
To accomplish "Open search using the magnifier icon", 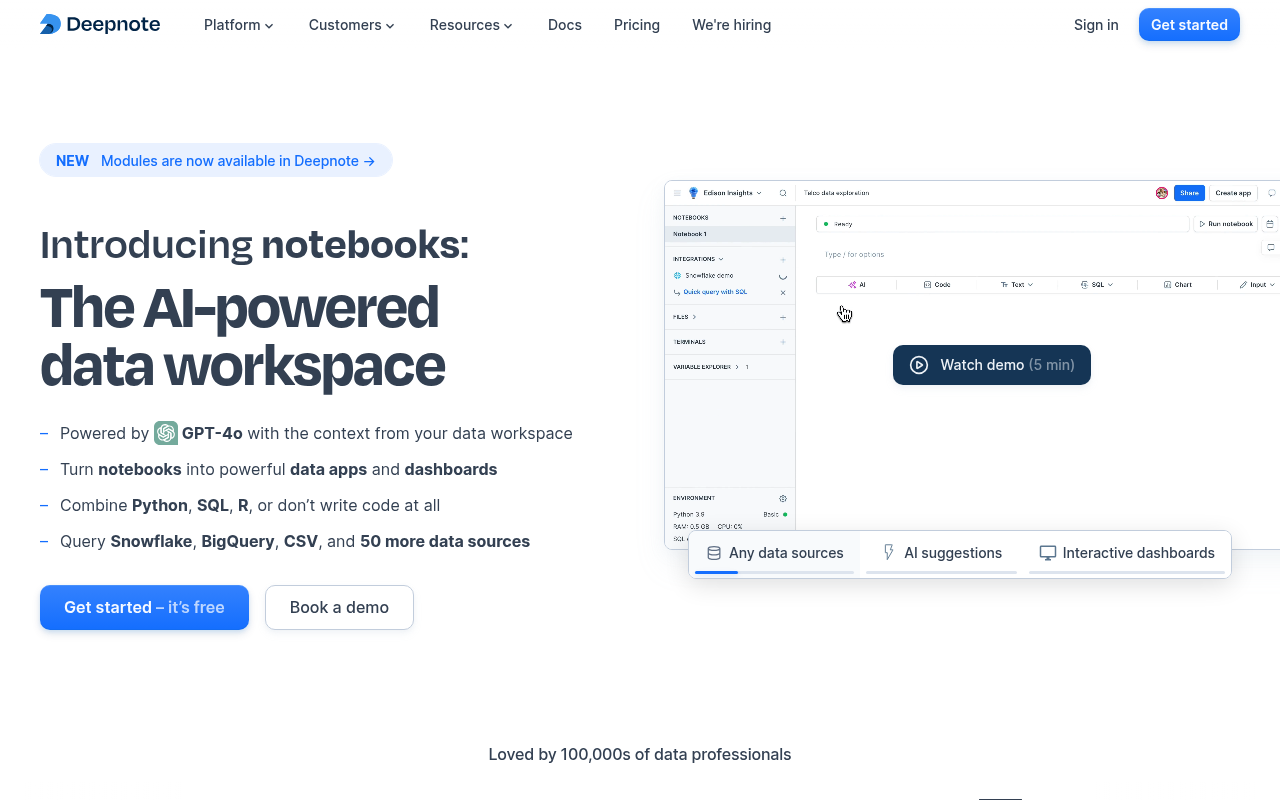I will coord(782,193).
